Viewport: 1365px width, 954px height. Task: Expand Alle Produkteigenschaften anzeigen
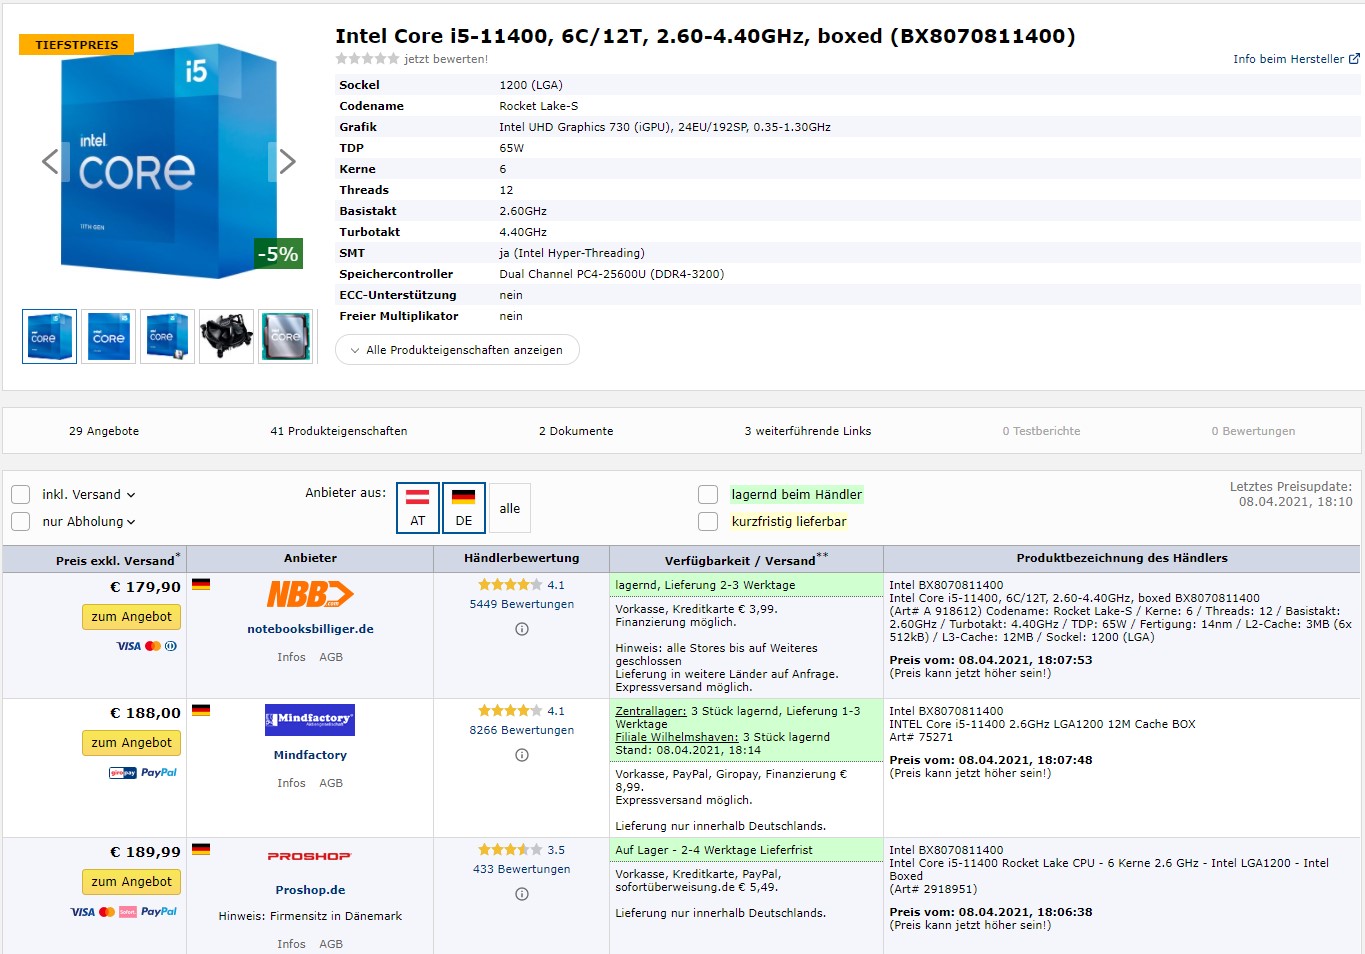457,350
